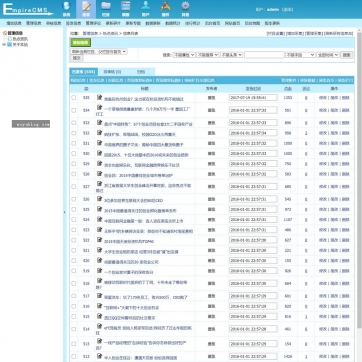
Task: Click the 搜索 search button
Action: pyautogui.click(x=347, y=55)
